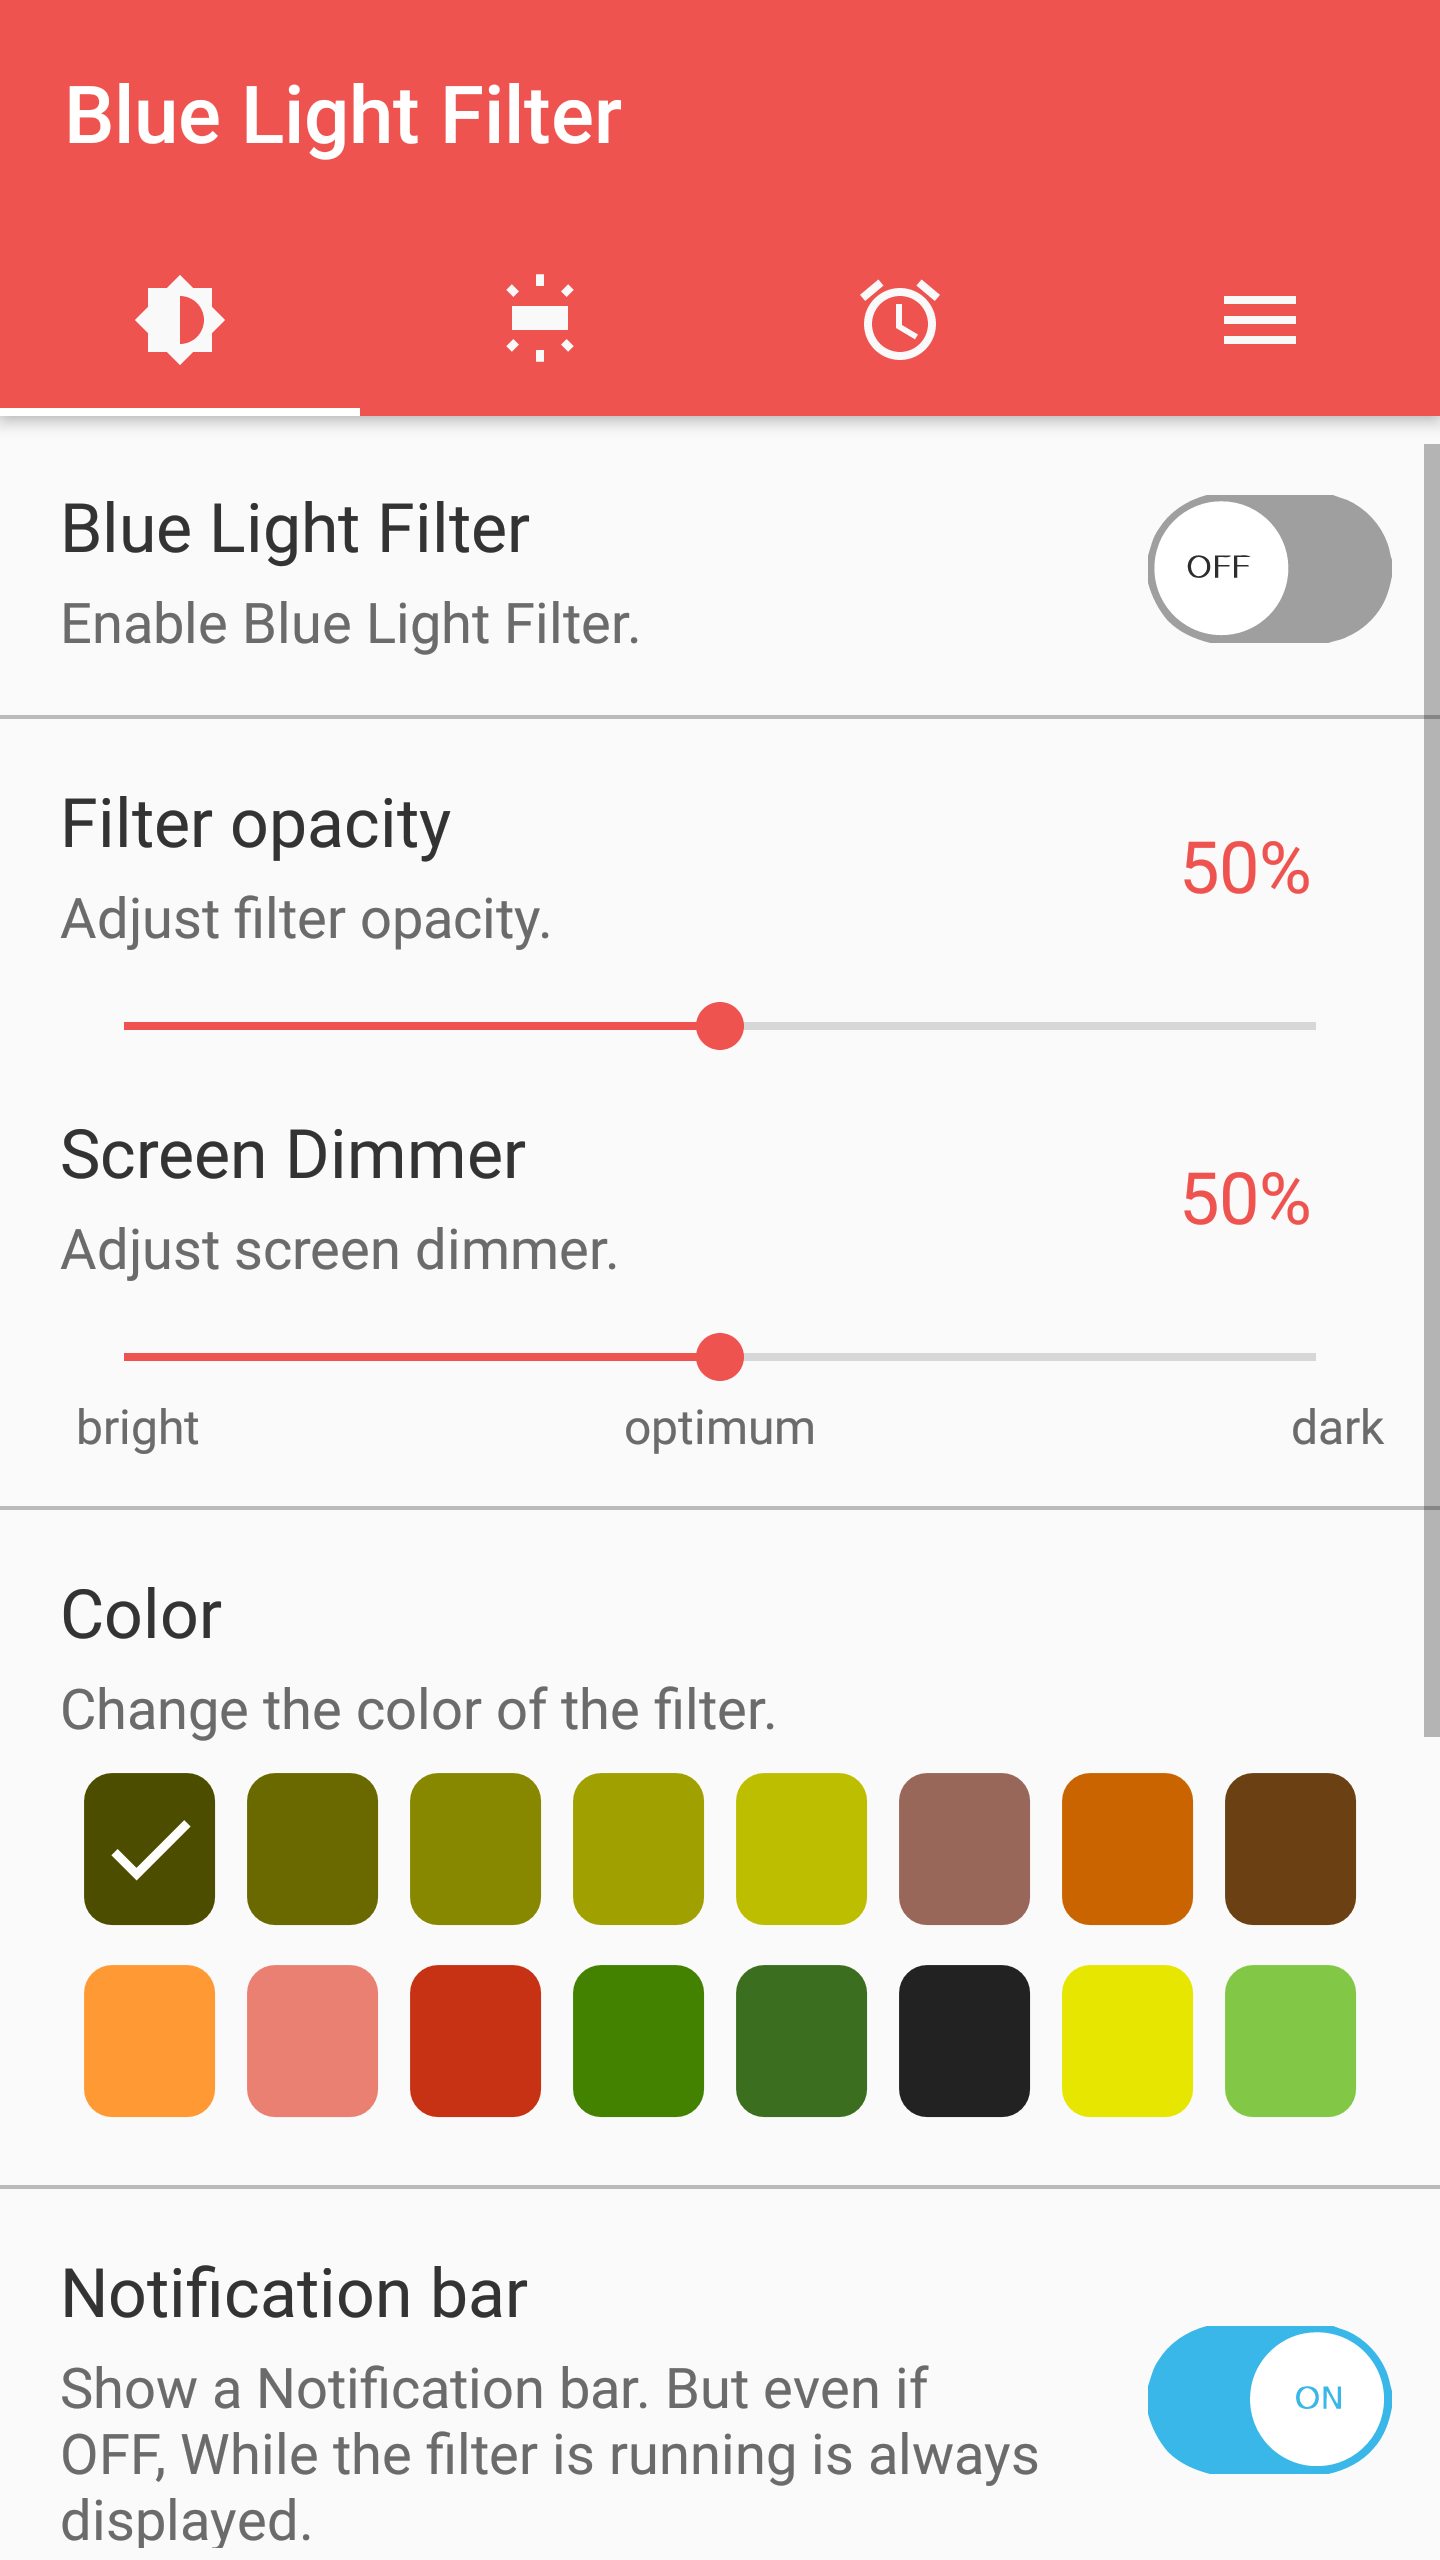Open the brightness filter tab icon
1440x2560 pixels.
click(180, 320)
